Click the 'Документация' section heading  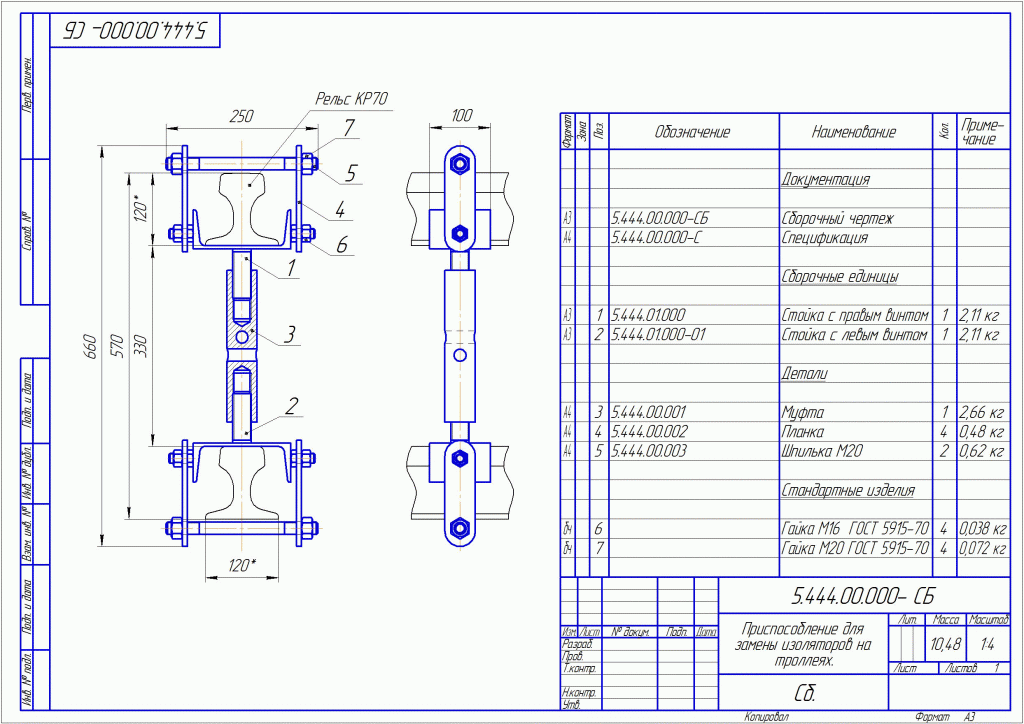(825, 180)
